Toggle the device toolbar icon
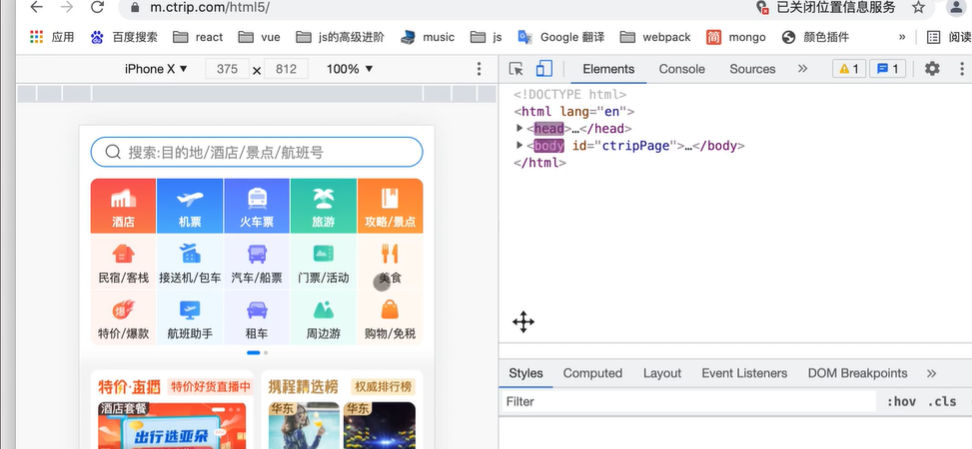 (x=544, y=69)
